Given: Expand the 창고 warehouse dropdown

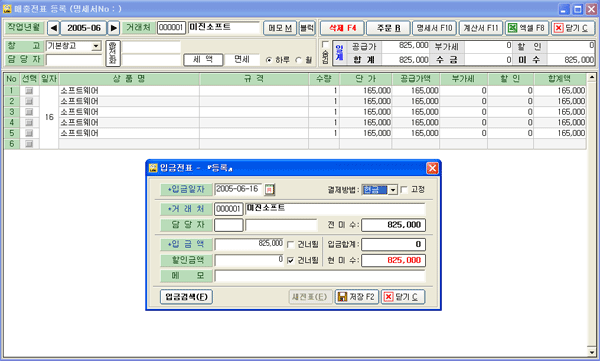Looking at the screenshot, I should tap(96, 46).
